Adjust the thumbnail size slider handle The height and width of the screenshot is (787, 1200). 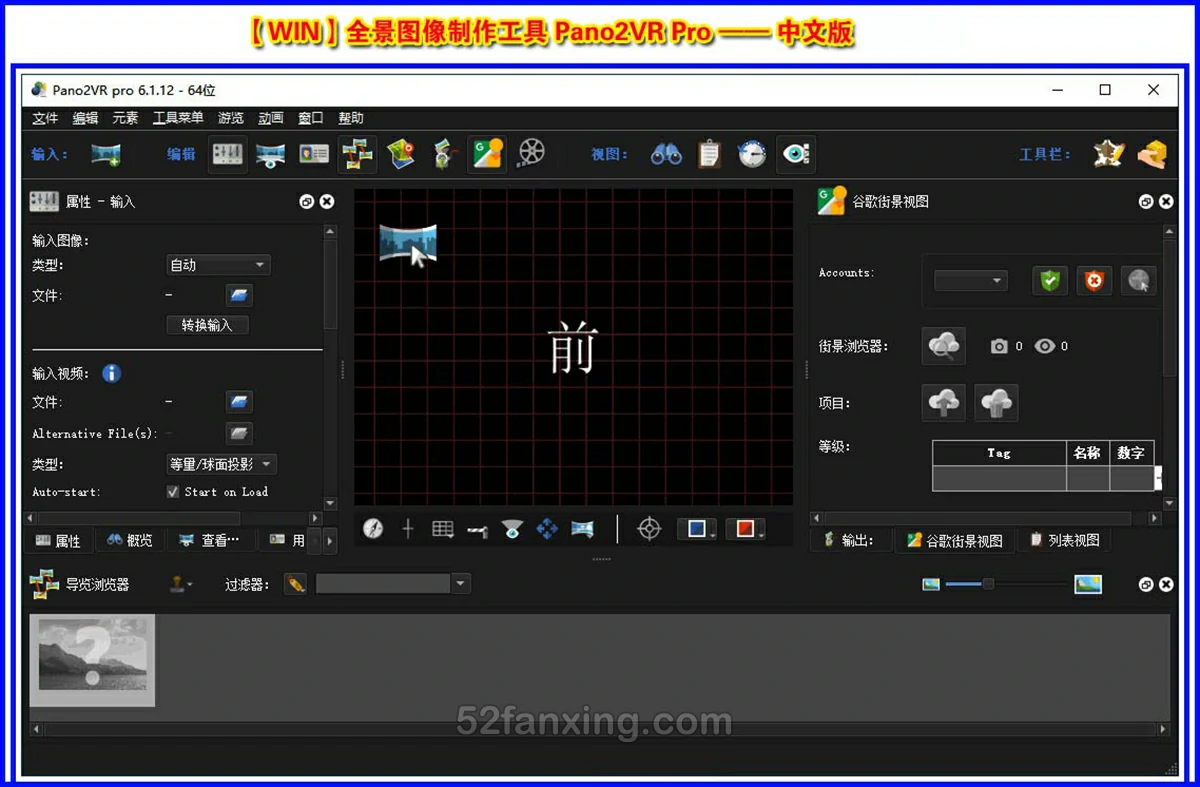click(x=988, y=584)
